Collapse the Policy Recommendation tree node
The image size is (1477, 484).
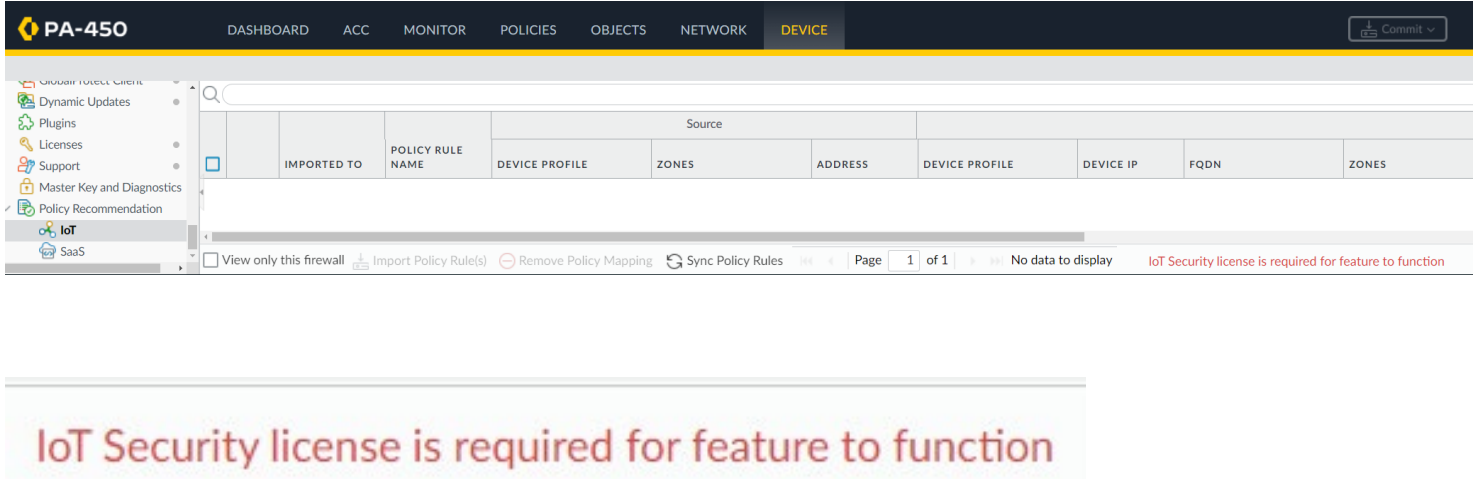pos(9,209)
